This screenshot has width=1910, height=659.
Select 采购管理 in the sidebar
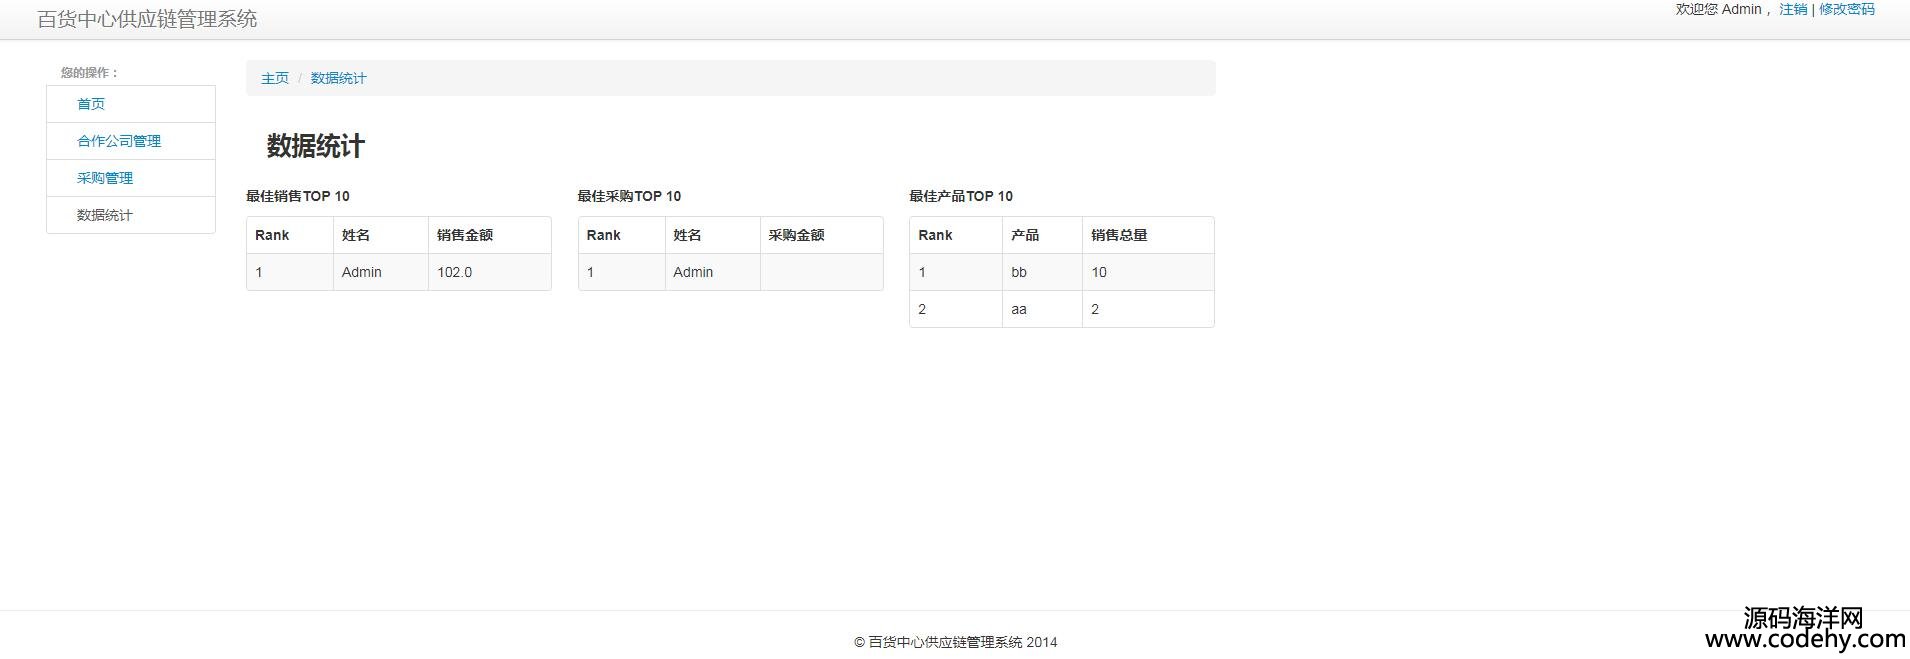point(105,178)
